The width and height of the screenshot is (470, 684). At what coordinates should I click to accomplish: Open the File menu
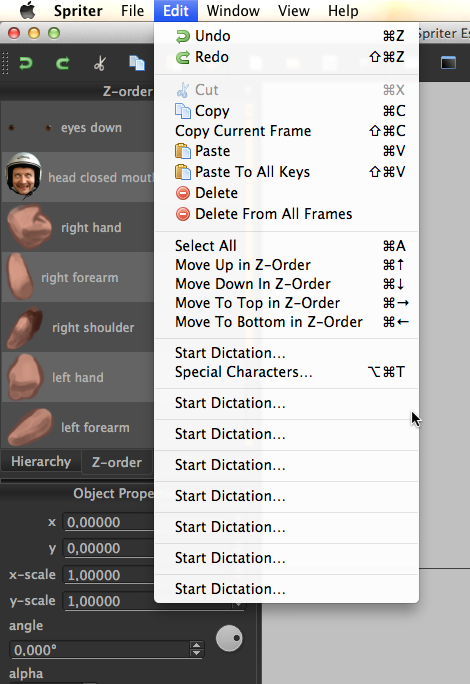pos(132,10)
